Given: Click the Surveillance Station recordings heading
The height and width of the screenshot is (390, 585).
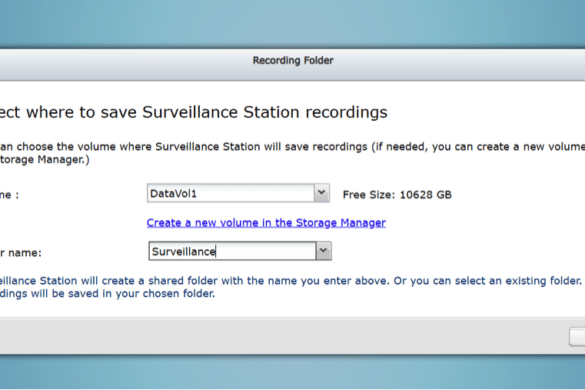Looking at the screenshot, I should pos(194,112).
